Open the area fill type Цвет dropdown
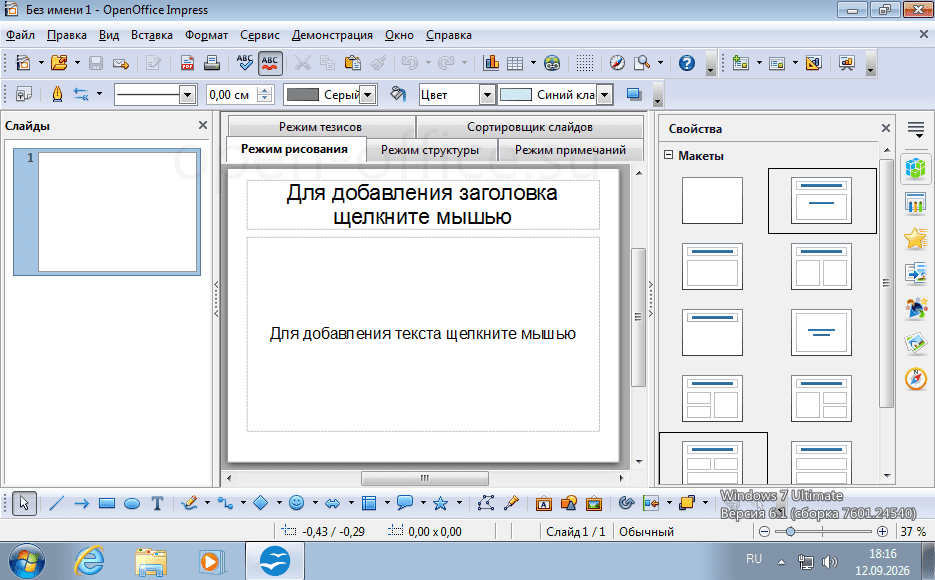 pos(487,94)
